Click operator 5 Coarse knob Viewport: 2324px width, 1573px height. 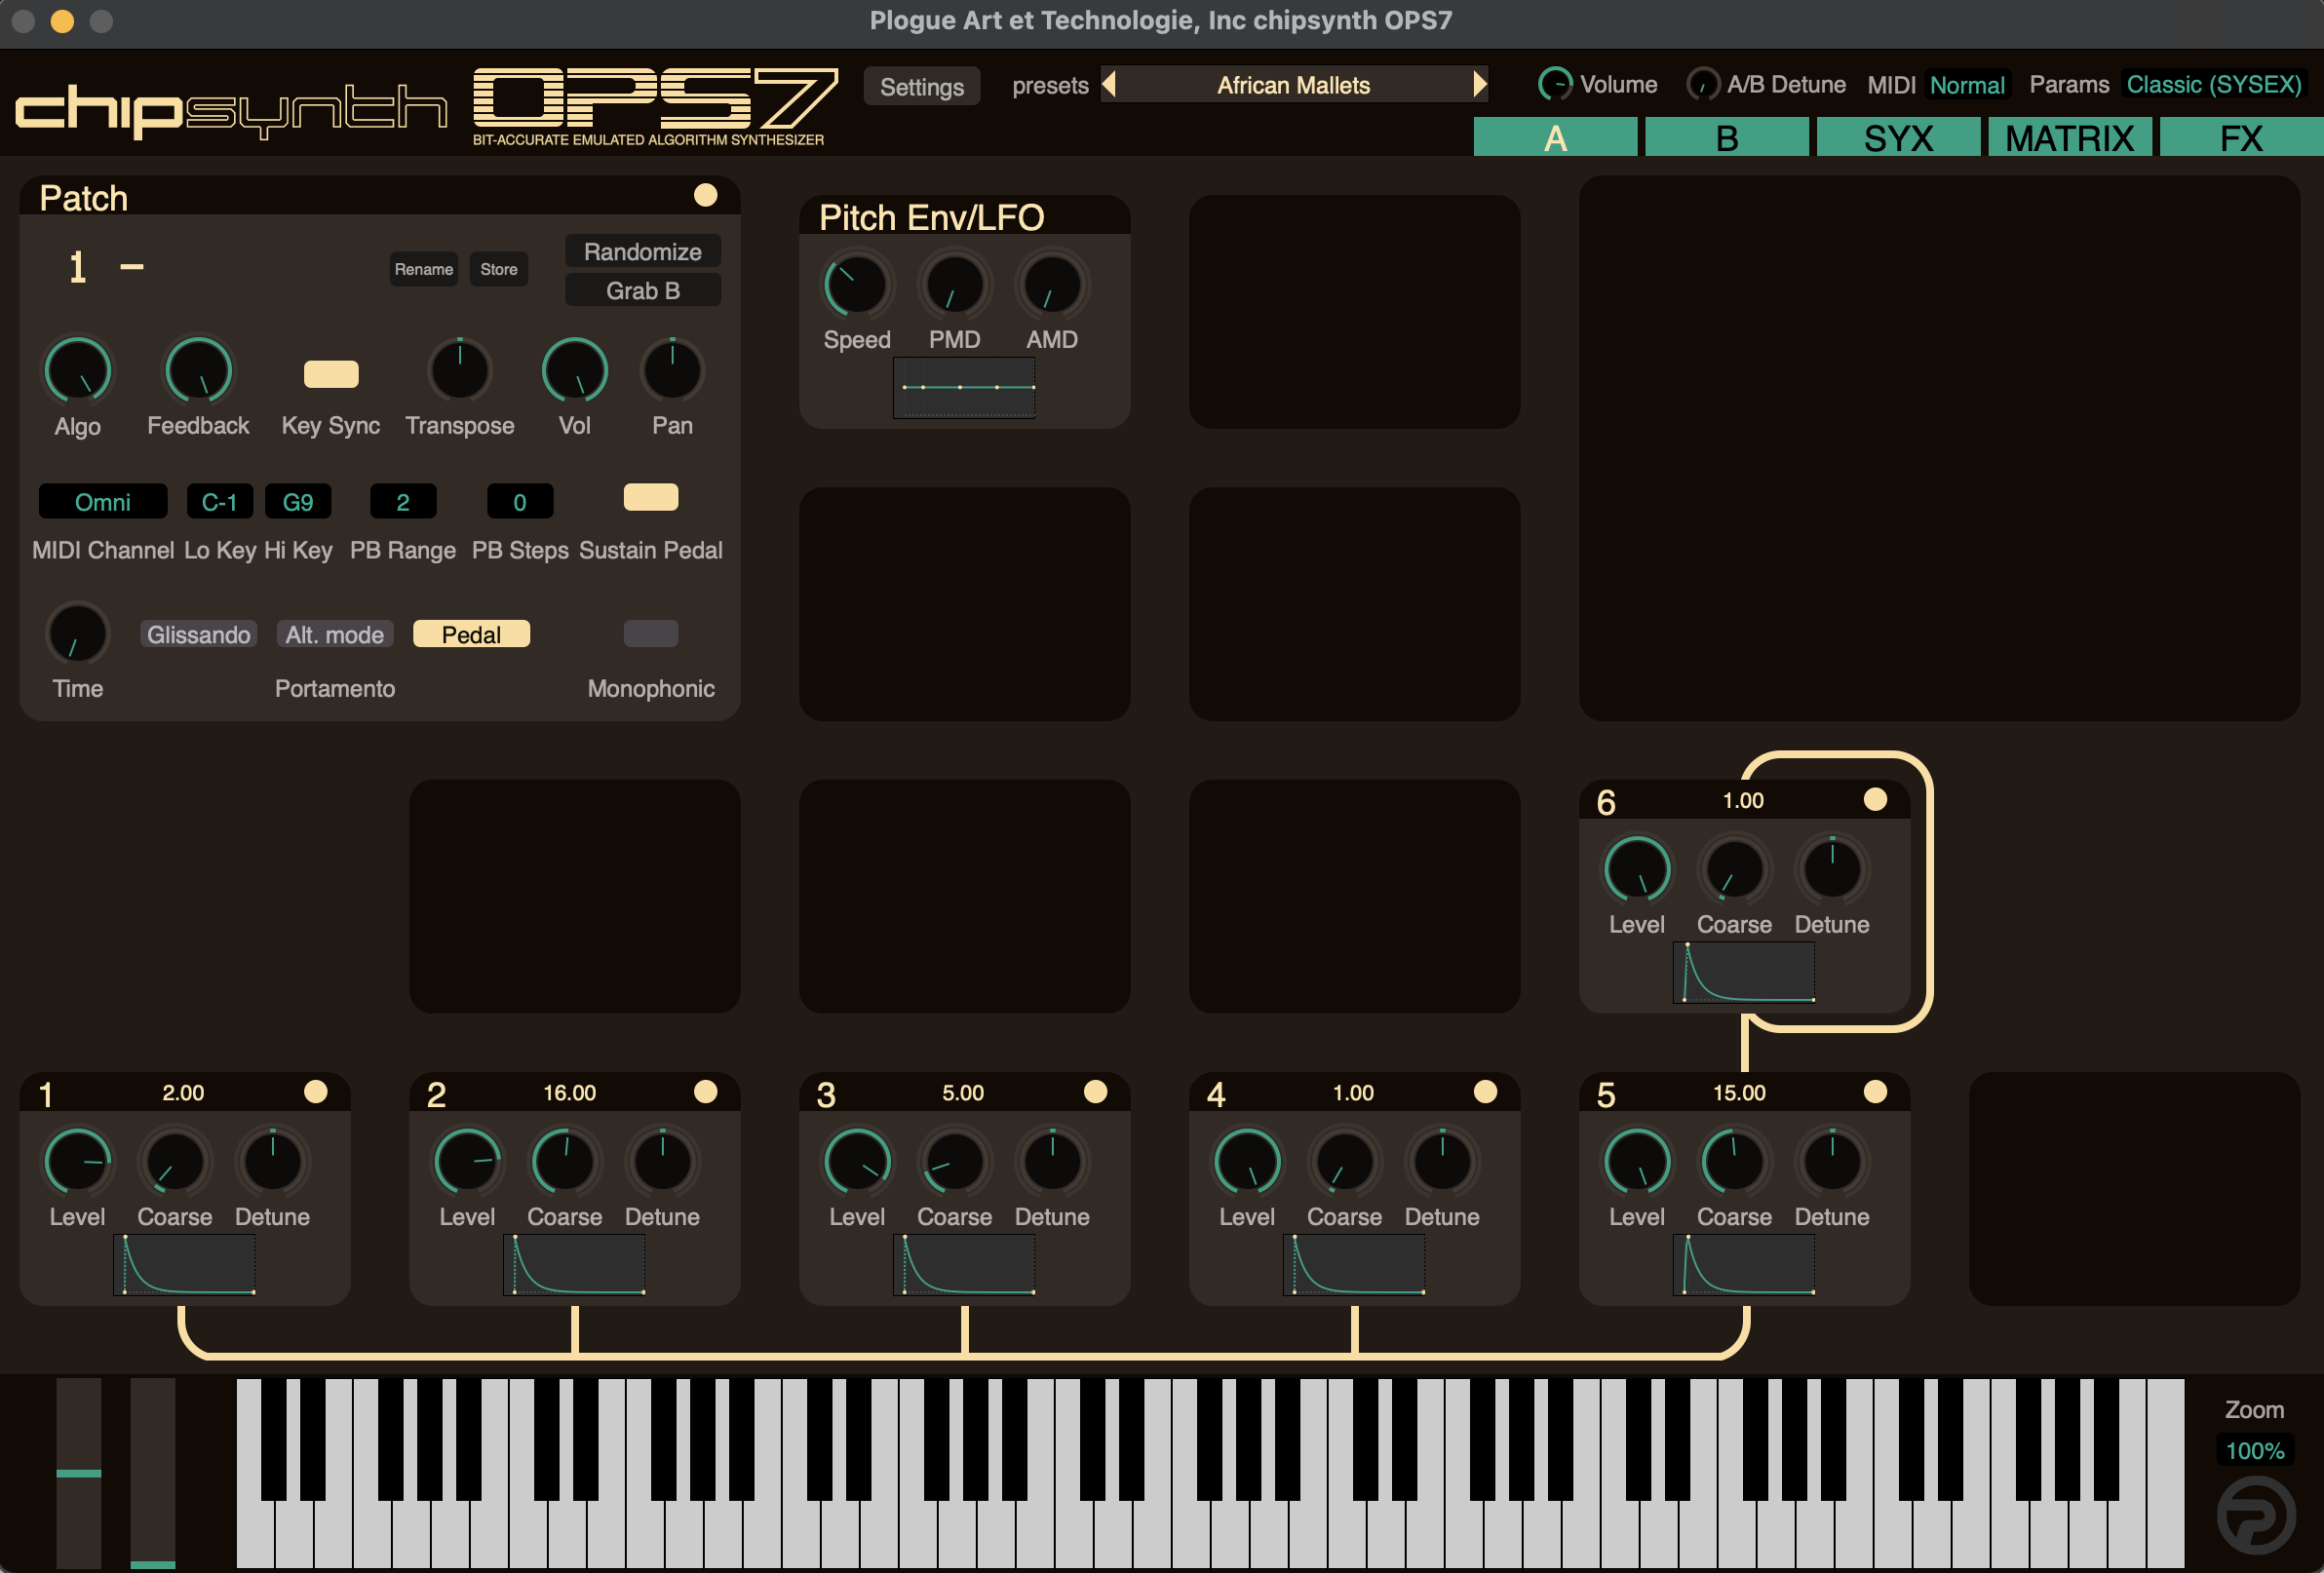[x=1734, y=1162]
